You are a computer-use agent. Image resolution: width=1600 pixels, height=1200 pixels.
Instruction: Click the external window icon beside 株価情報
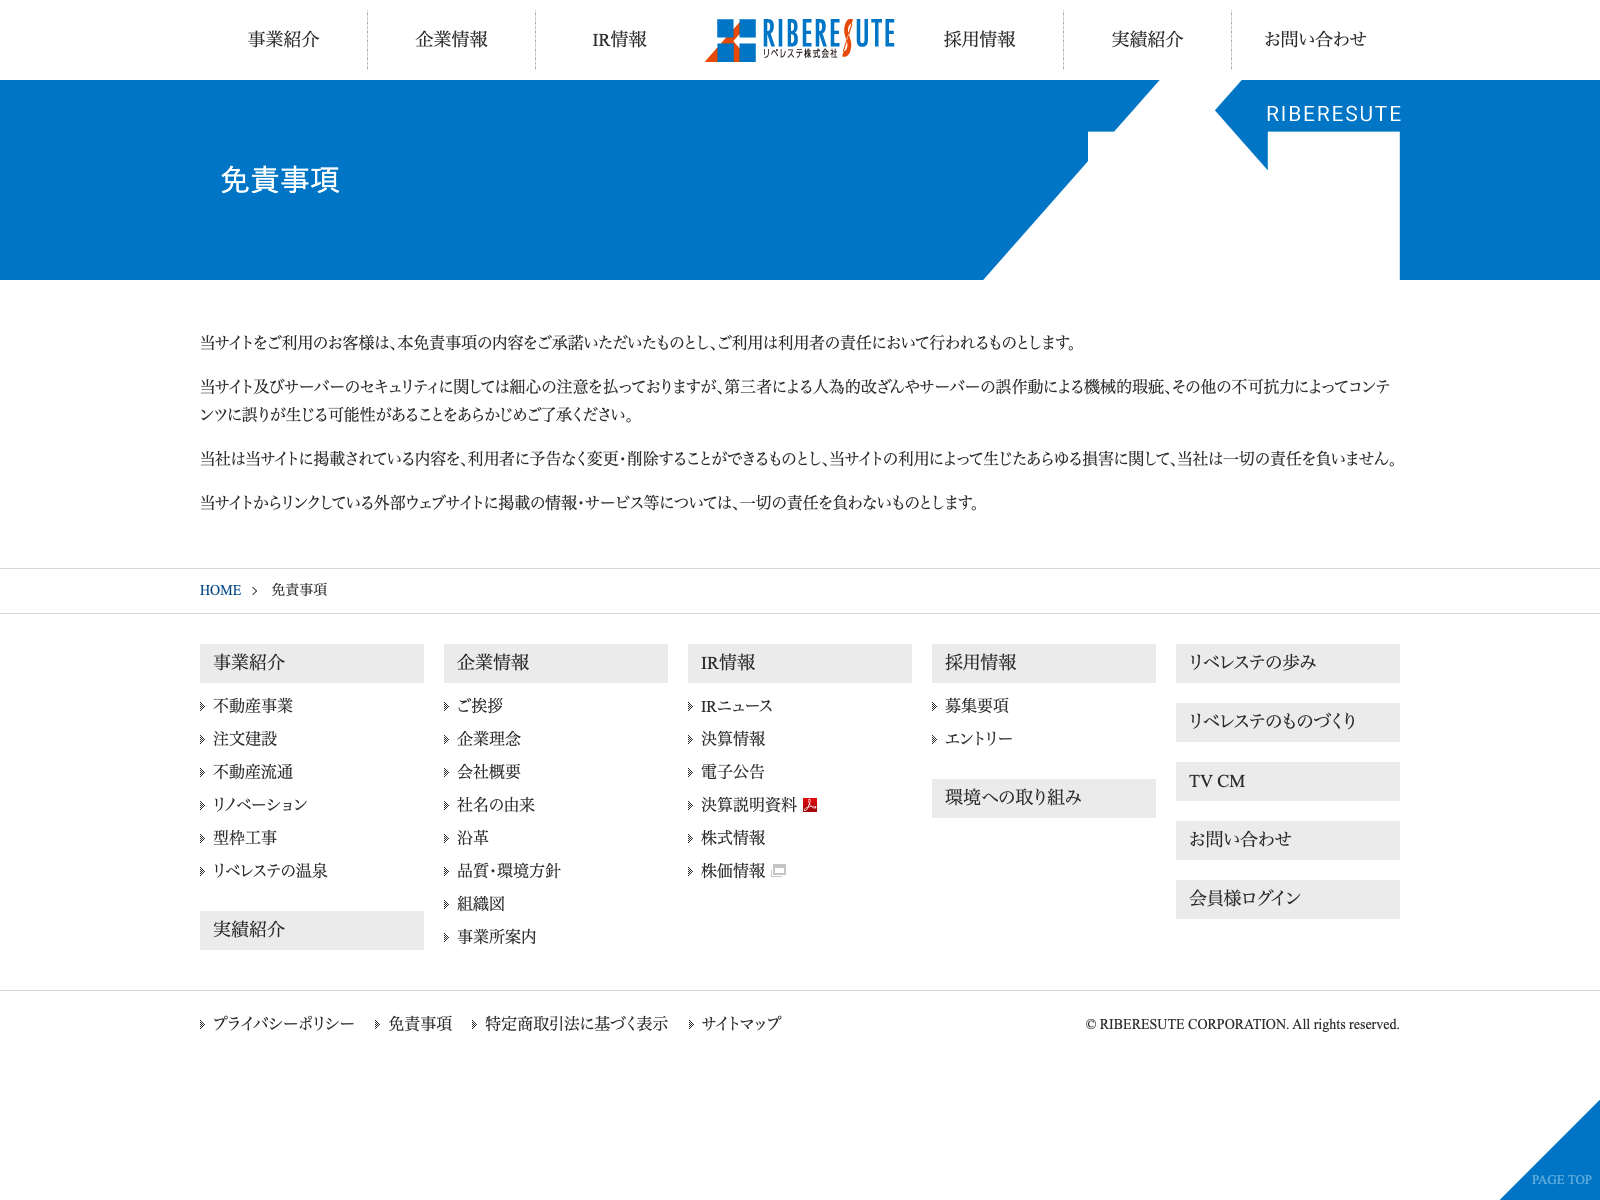[779, 871]
